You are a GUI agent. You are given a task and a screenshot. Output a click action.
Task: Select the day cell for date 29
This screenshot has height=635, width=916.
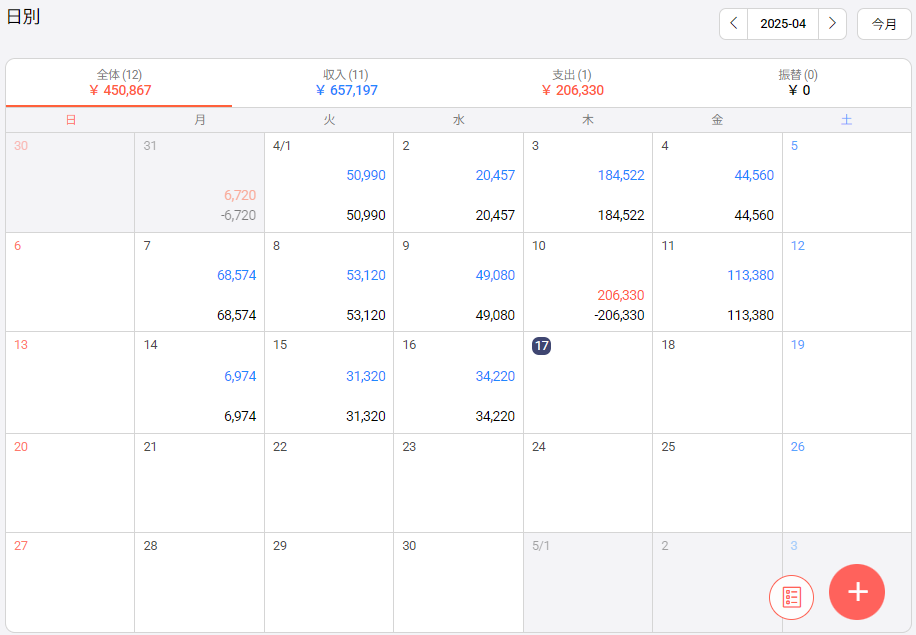329,582
